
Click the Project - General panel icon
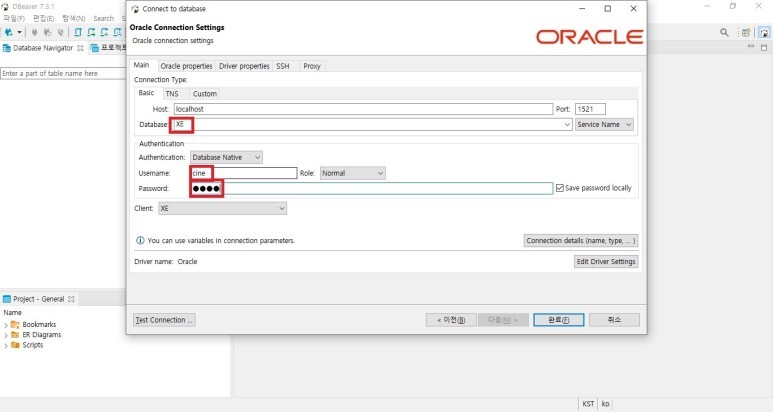tap(7, 299)
